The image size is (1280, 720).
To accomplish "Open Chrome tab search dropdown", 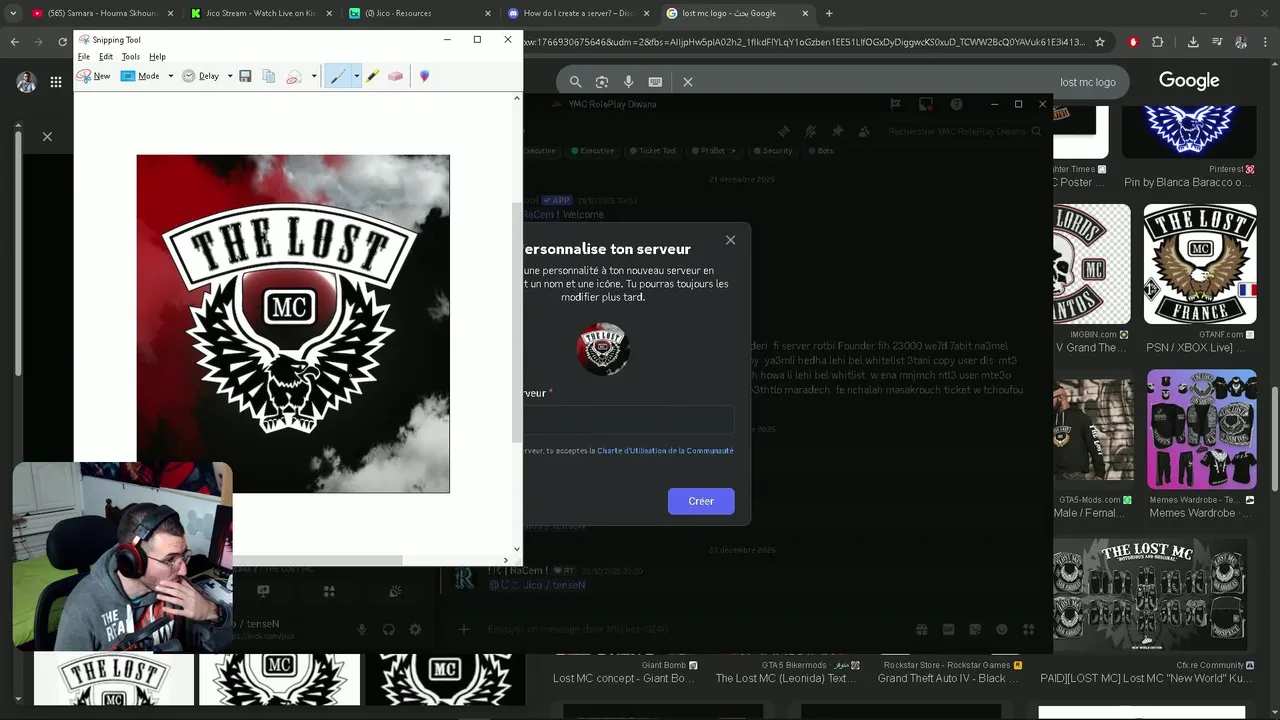I will tap(13, 13).
